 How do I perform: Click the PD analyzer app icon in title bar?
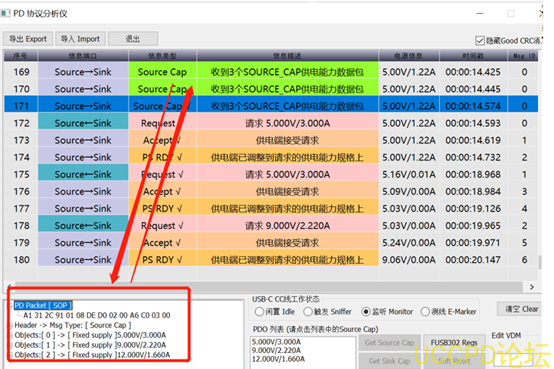5,13
